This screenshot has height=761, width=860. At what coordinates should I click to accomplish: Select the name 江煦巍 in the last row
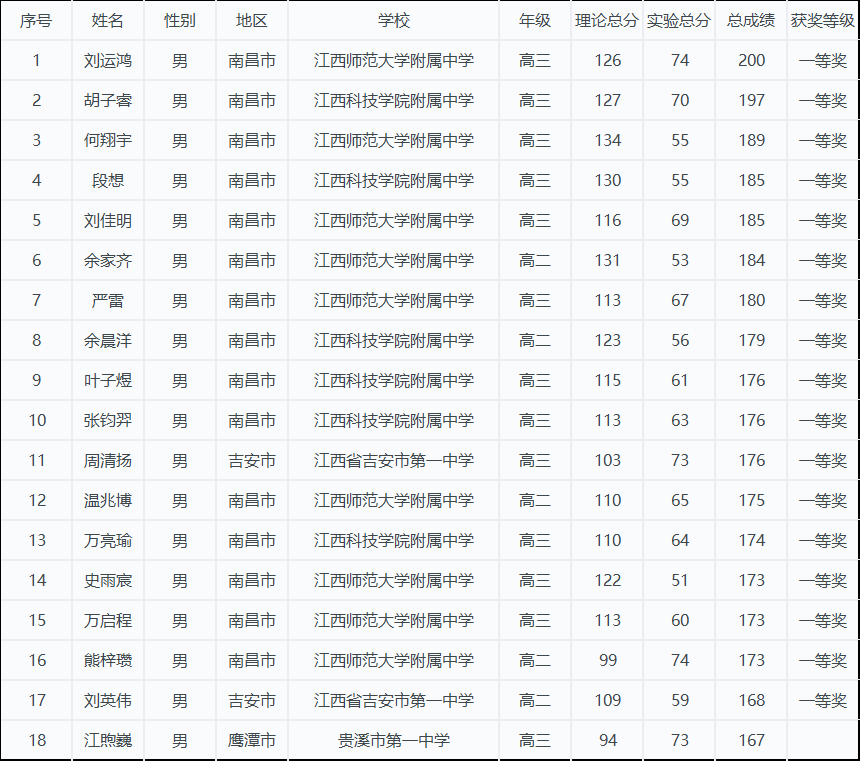tap(108, 741)
